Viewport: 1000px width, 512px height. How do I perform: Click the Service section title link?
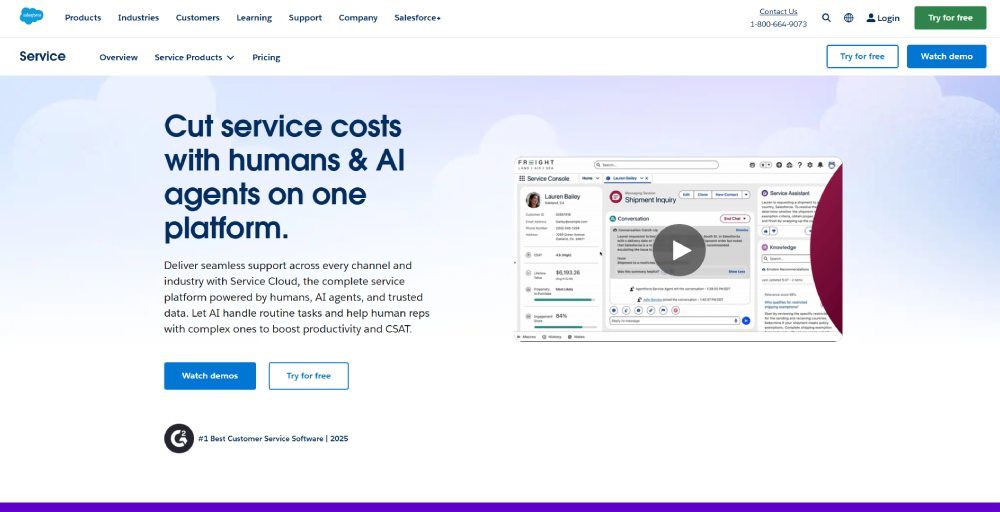tap(42, 56)
